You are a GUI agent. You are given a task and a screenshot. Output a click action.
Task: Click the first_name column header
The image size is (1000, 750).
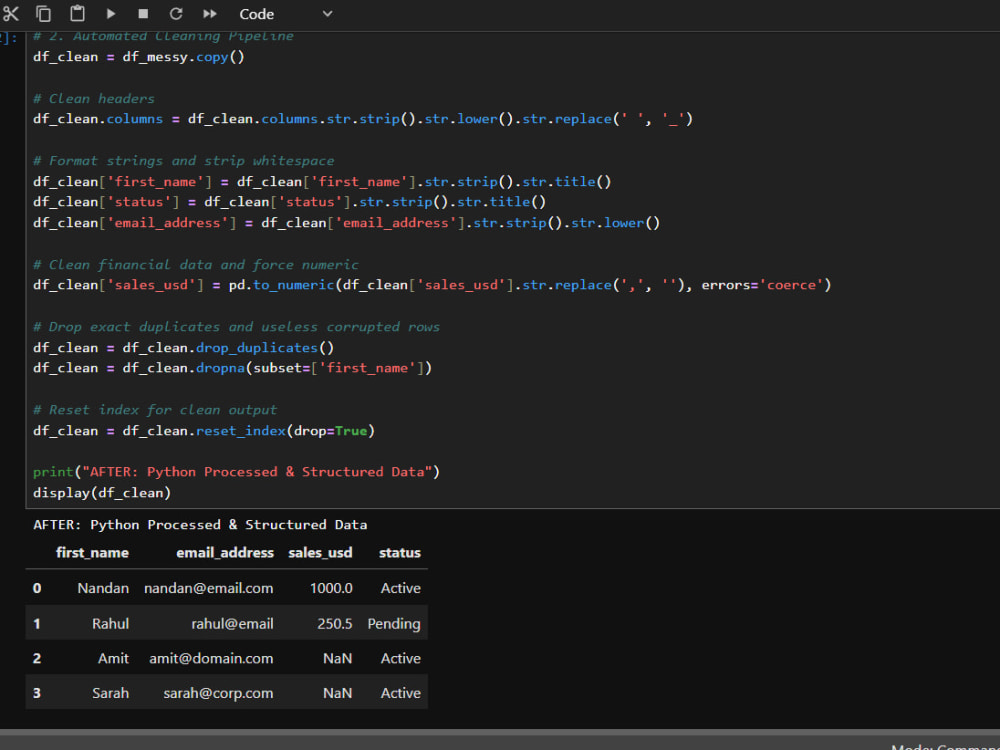pos(92,552)
